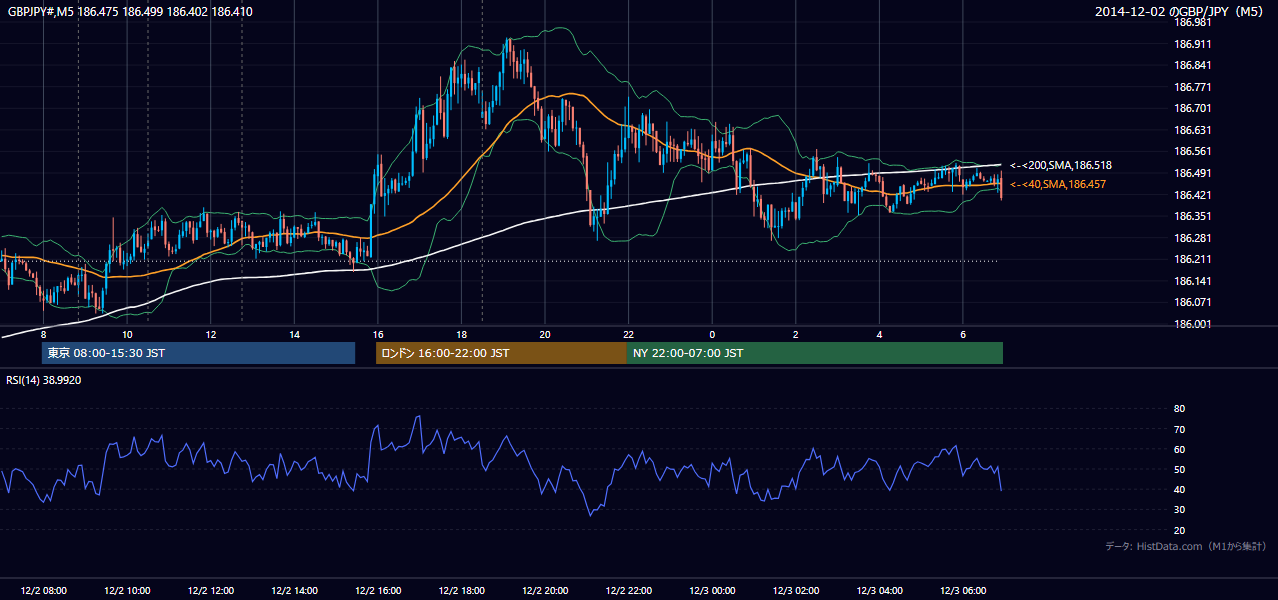Click price level 186.841 on the axis
The height and width of the screenshot is (600, 1278).
[x=1193, y=65]
